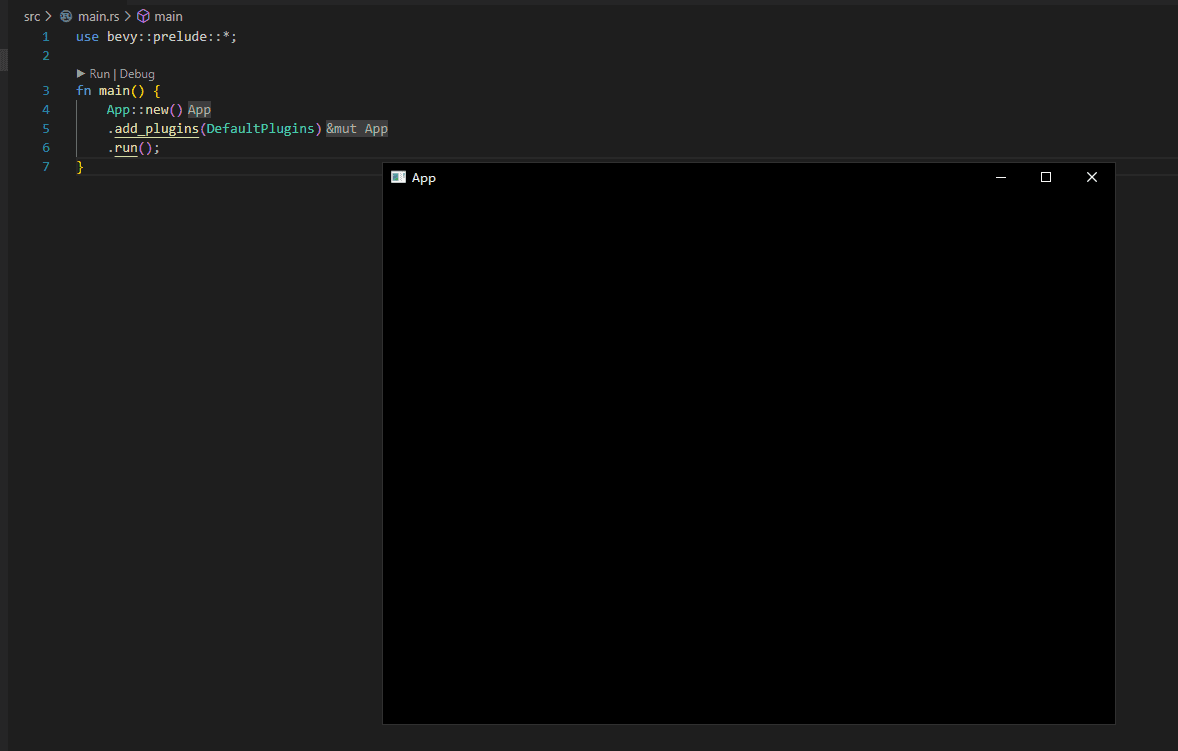1178x751 pixels.
Task: Open the src folder breadcrumb
Action: click(32, 17)
